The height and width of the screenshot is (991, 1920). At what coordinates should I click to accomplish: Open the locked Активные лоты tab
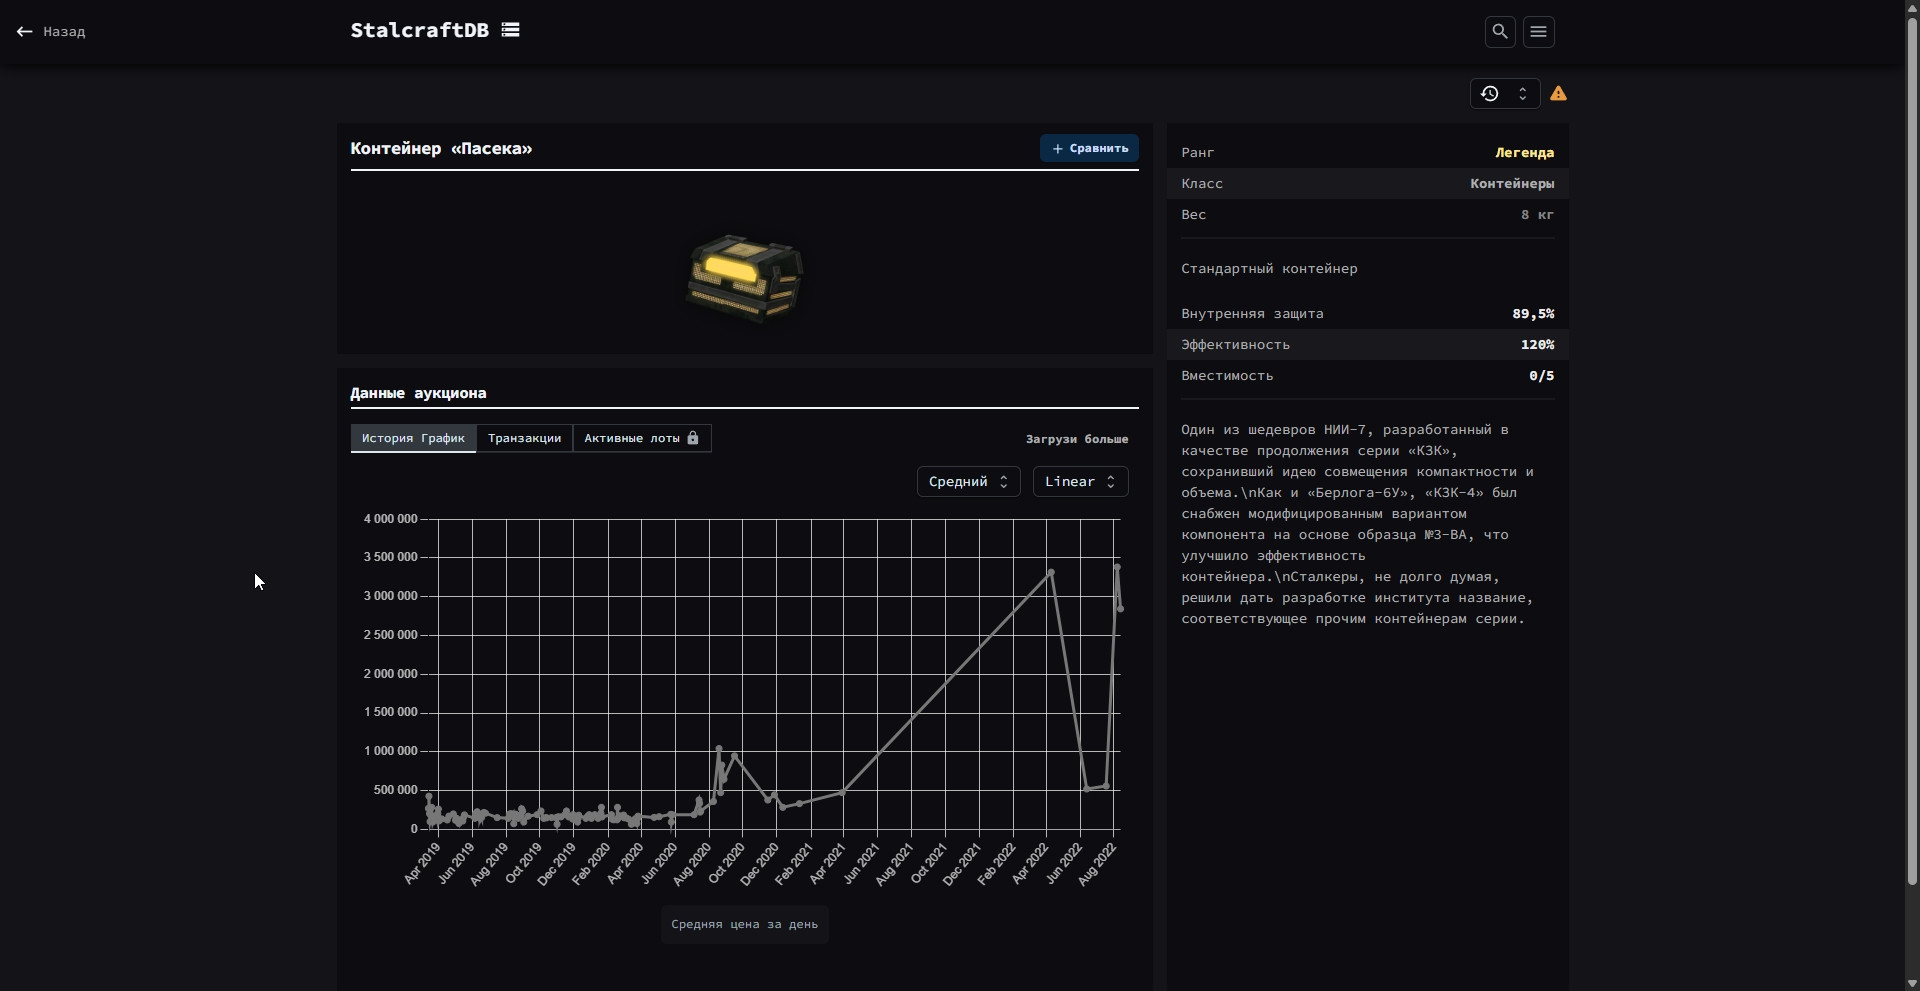[642, 438]
